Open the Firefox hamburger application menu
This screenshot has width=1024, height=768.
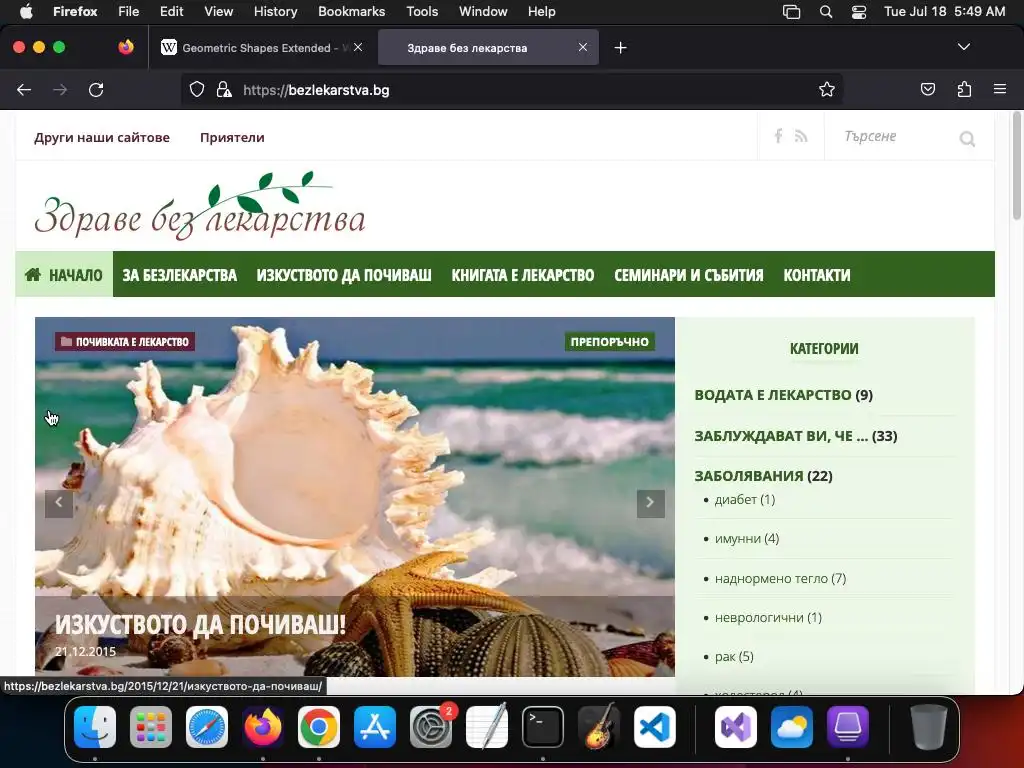click(1000, 89)
